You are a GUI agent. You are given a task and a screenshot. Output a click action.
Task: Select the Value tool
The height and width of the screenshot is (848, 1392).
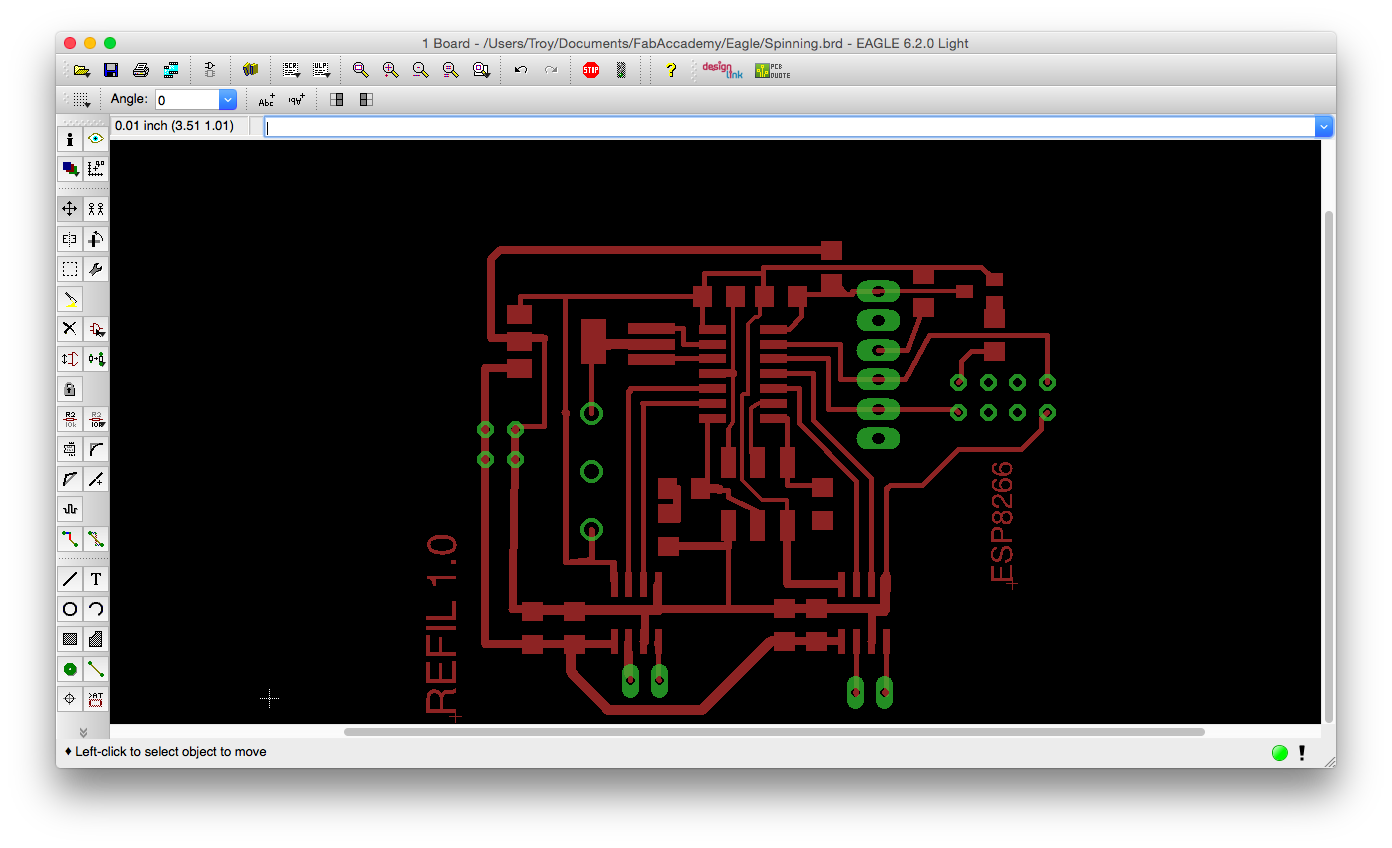[x=96, y=419]
